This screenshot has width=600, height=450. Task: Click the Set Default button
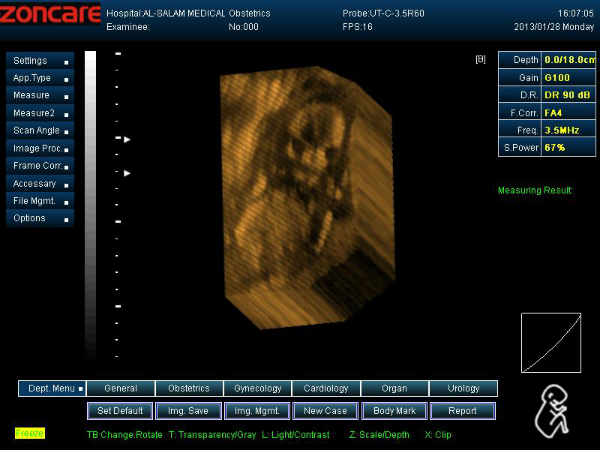click(120, 411)
